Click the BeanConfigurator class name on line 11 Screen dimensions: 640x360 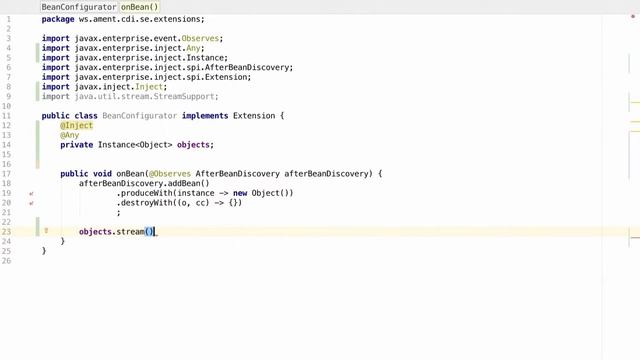pos(140,116)
